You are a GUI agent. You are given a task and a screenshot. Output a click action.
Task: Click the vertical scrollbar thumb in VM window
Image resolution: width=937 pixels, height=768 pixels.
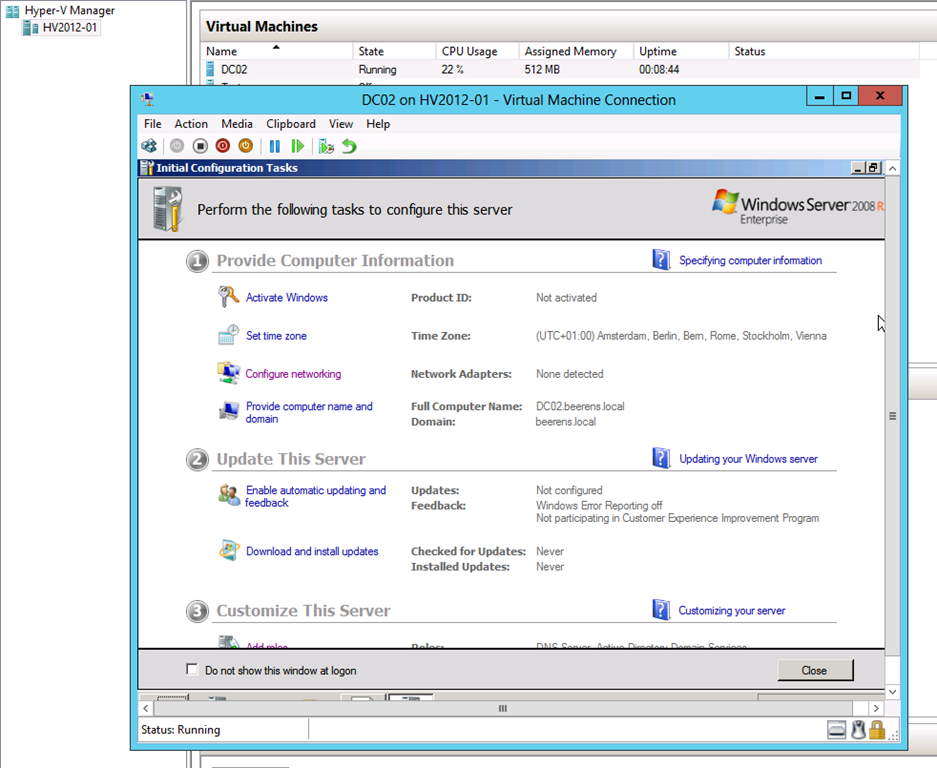pos(893,416)
